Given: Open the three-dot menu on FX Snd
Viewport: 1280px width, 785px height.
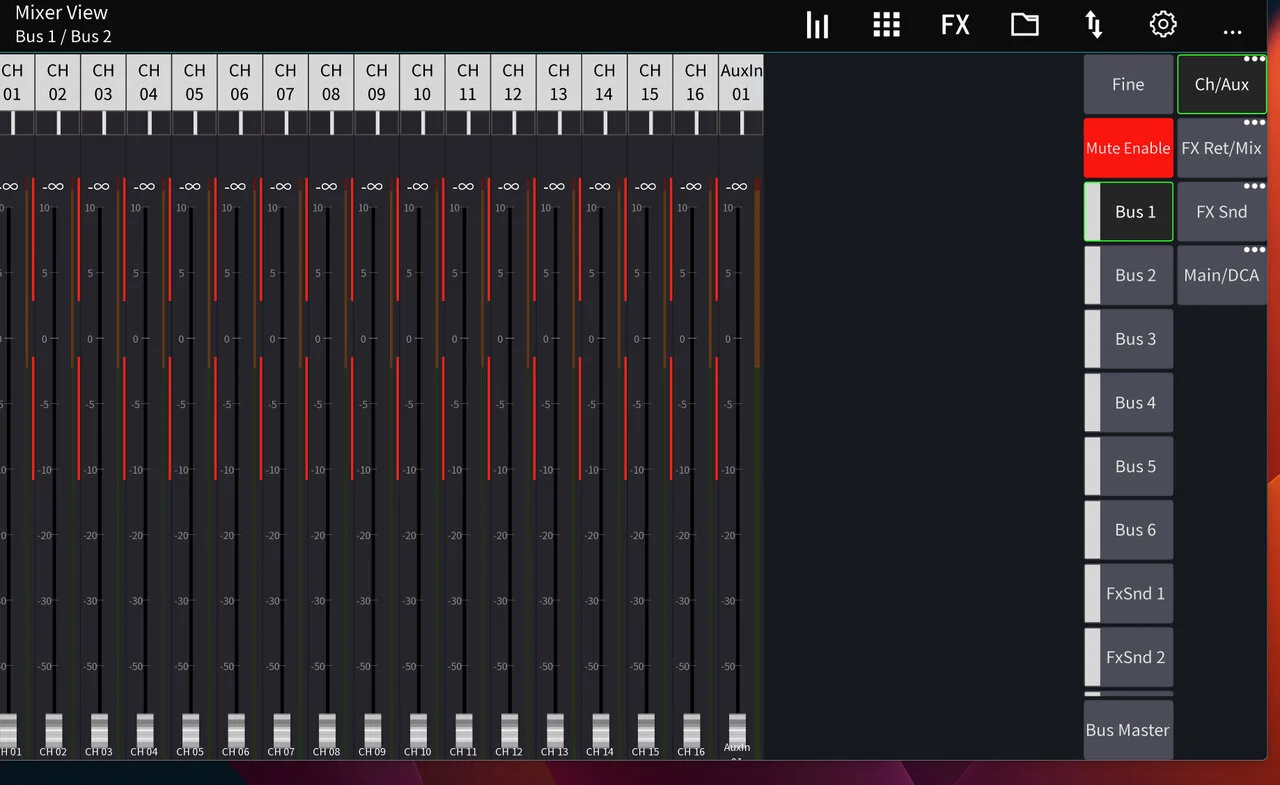Looking at the screenshot, I should click(1254, 187).
